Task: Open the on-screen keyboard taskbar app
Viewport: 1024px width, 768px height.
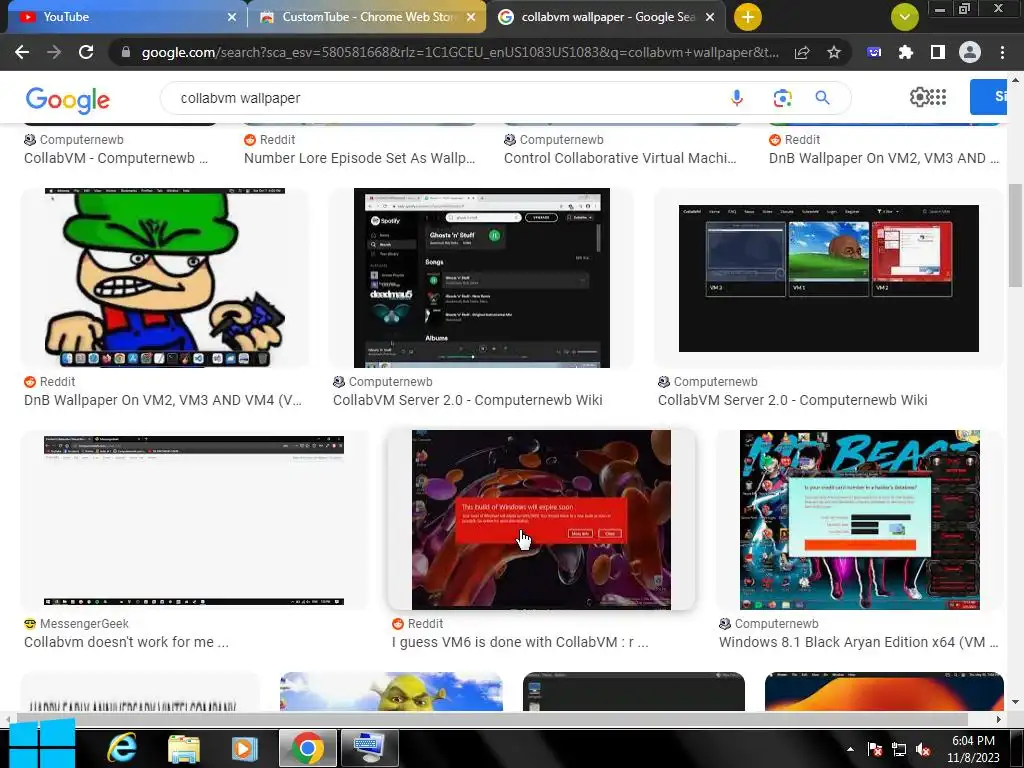Action: (370, 748)
